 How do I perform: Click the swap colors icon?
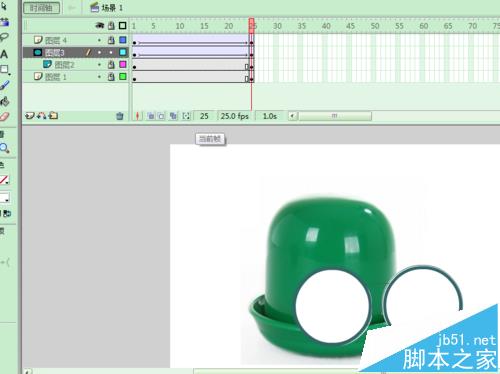coord(7,213)
